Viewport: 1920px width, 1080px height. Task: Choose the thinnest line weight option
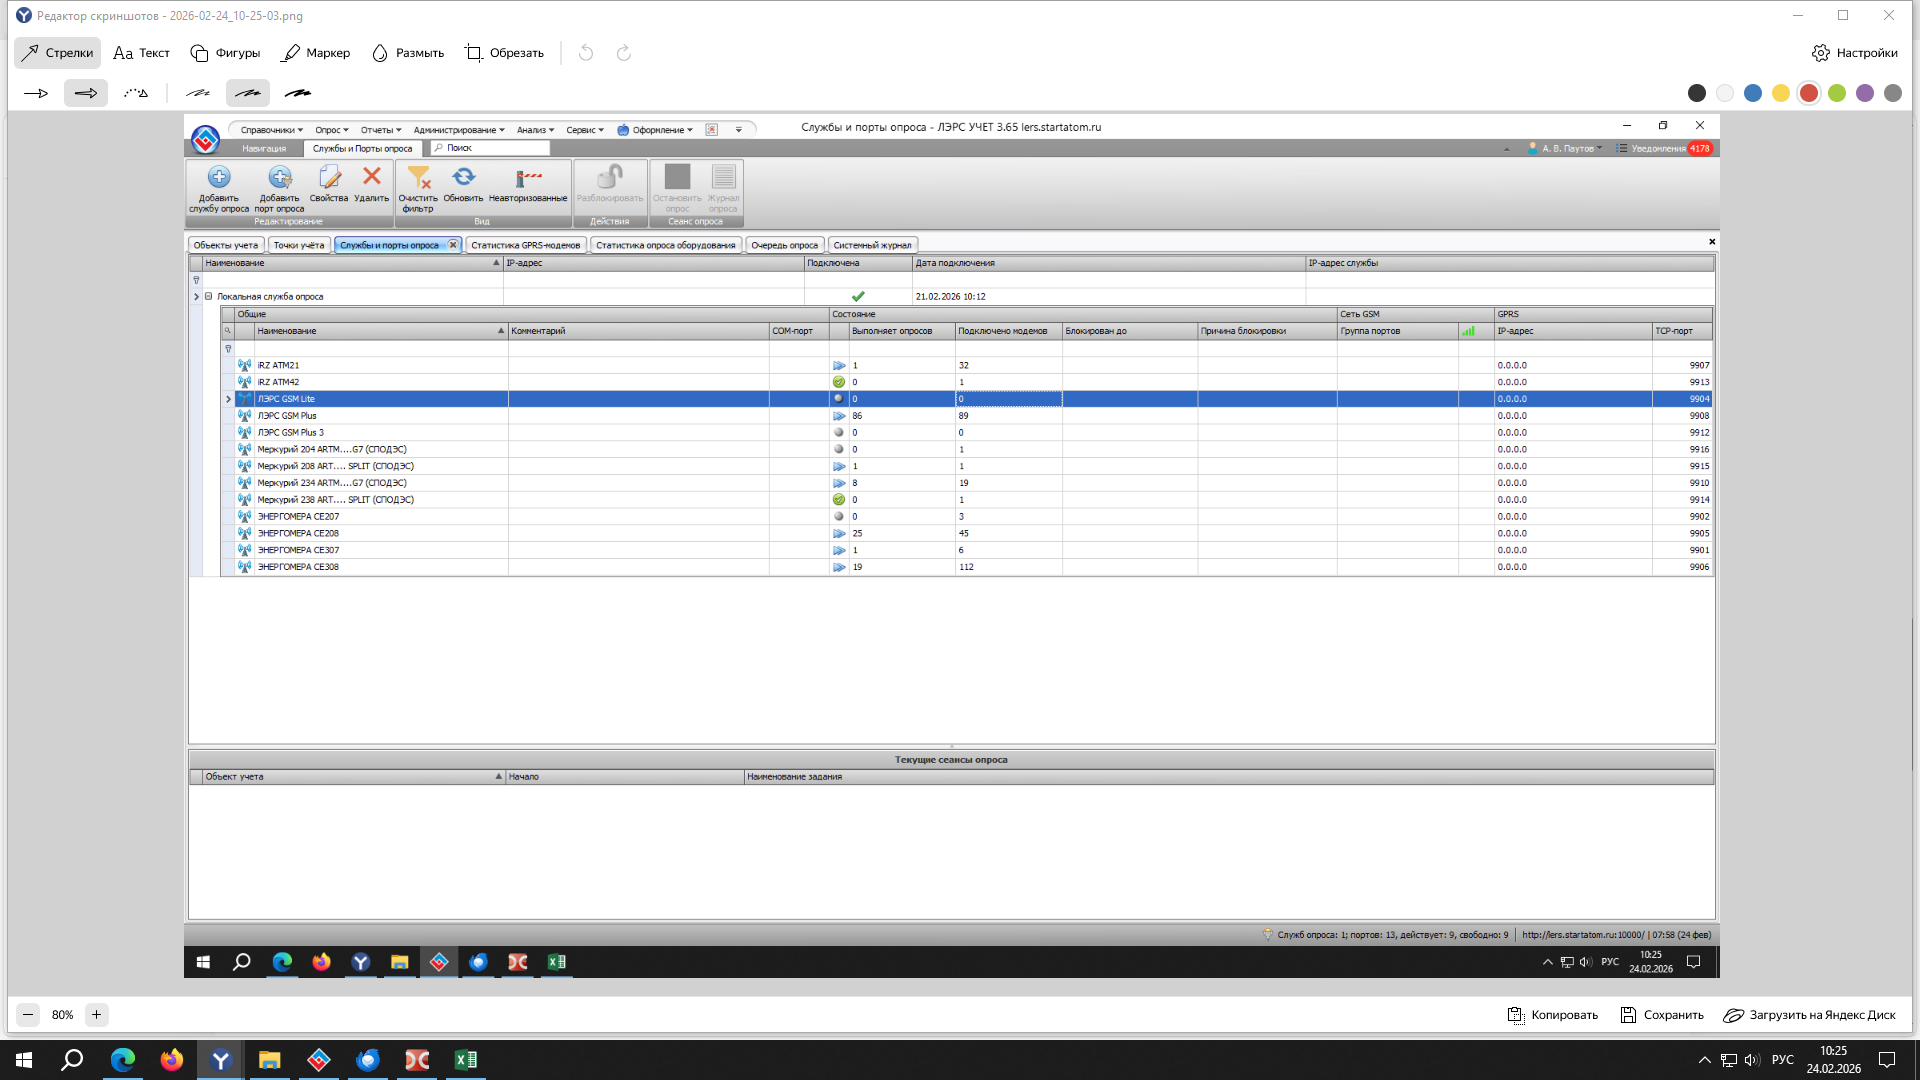[198, 93]
